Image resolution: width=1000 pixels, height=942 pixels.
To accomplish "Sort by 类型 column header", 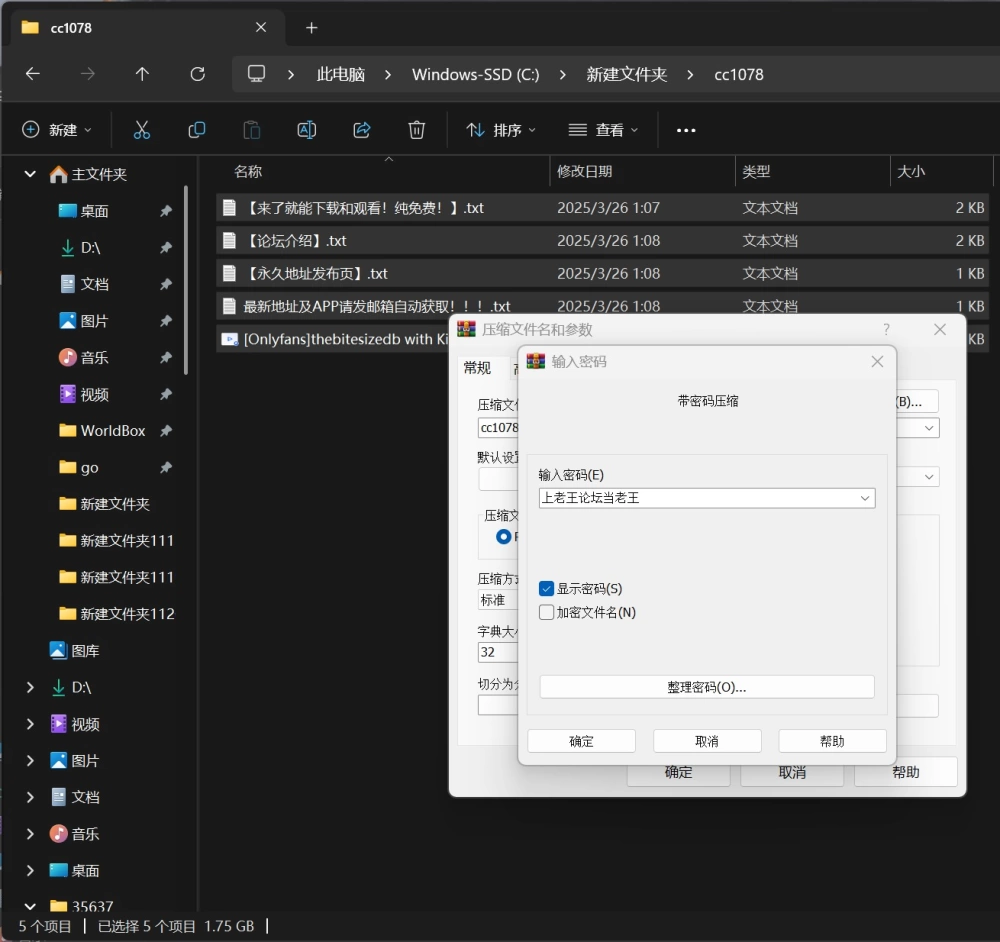I will pos(756,171).
